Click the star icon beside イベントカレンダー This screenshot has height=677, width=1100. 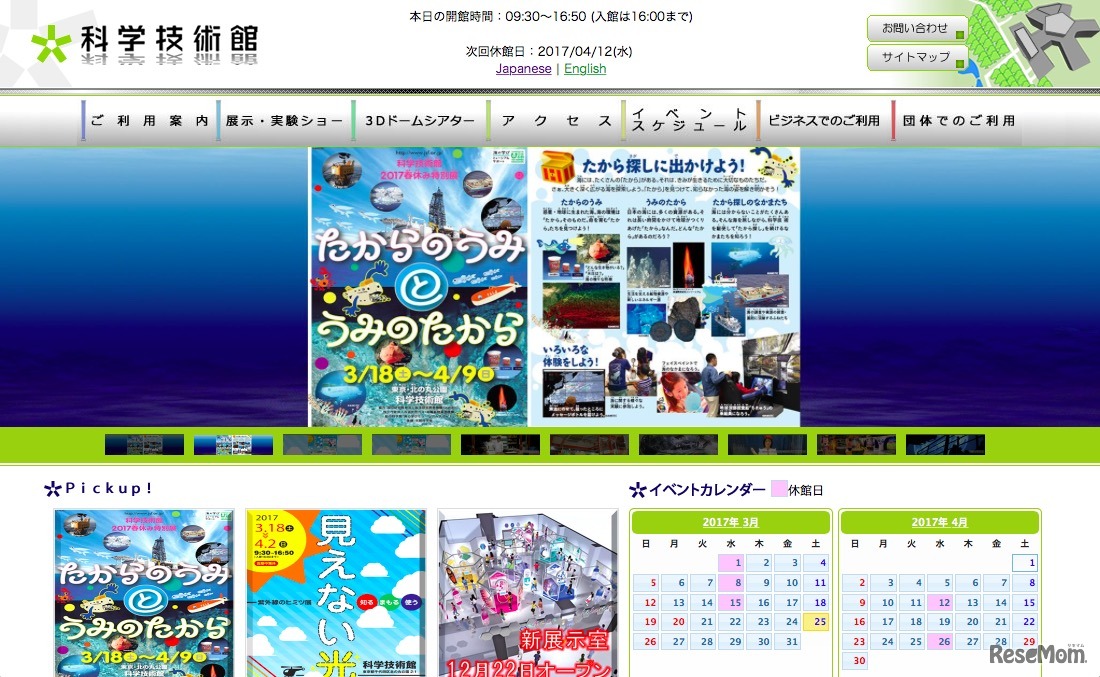[638, 490]
